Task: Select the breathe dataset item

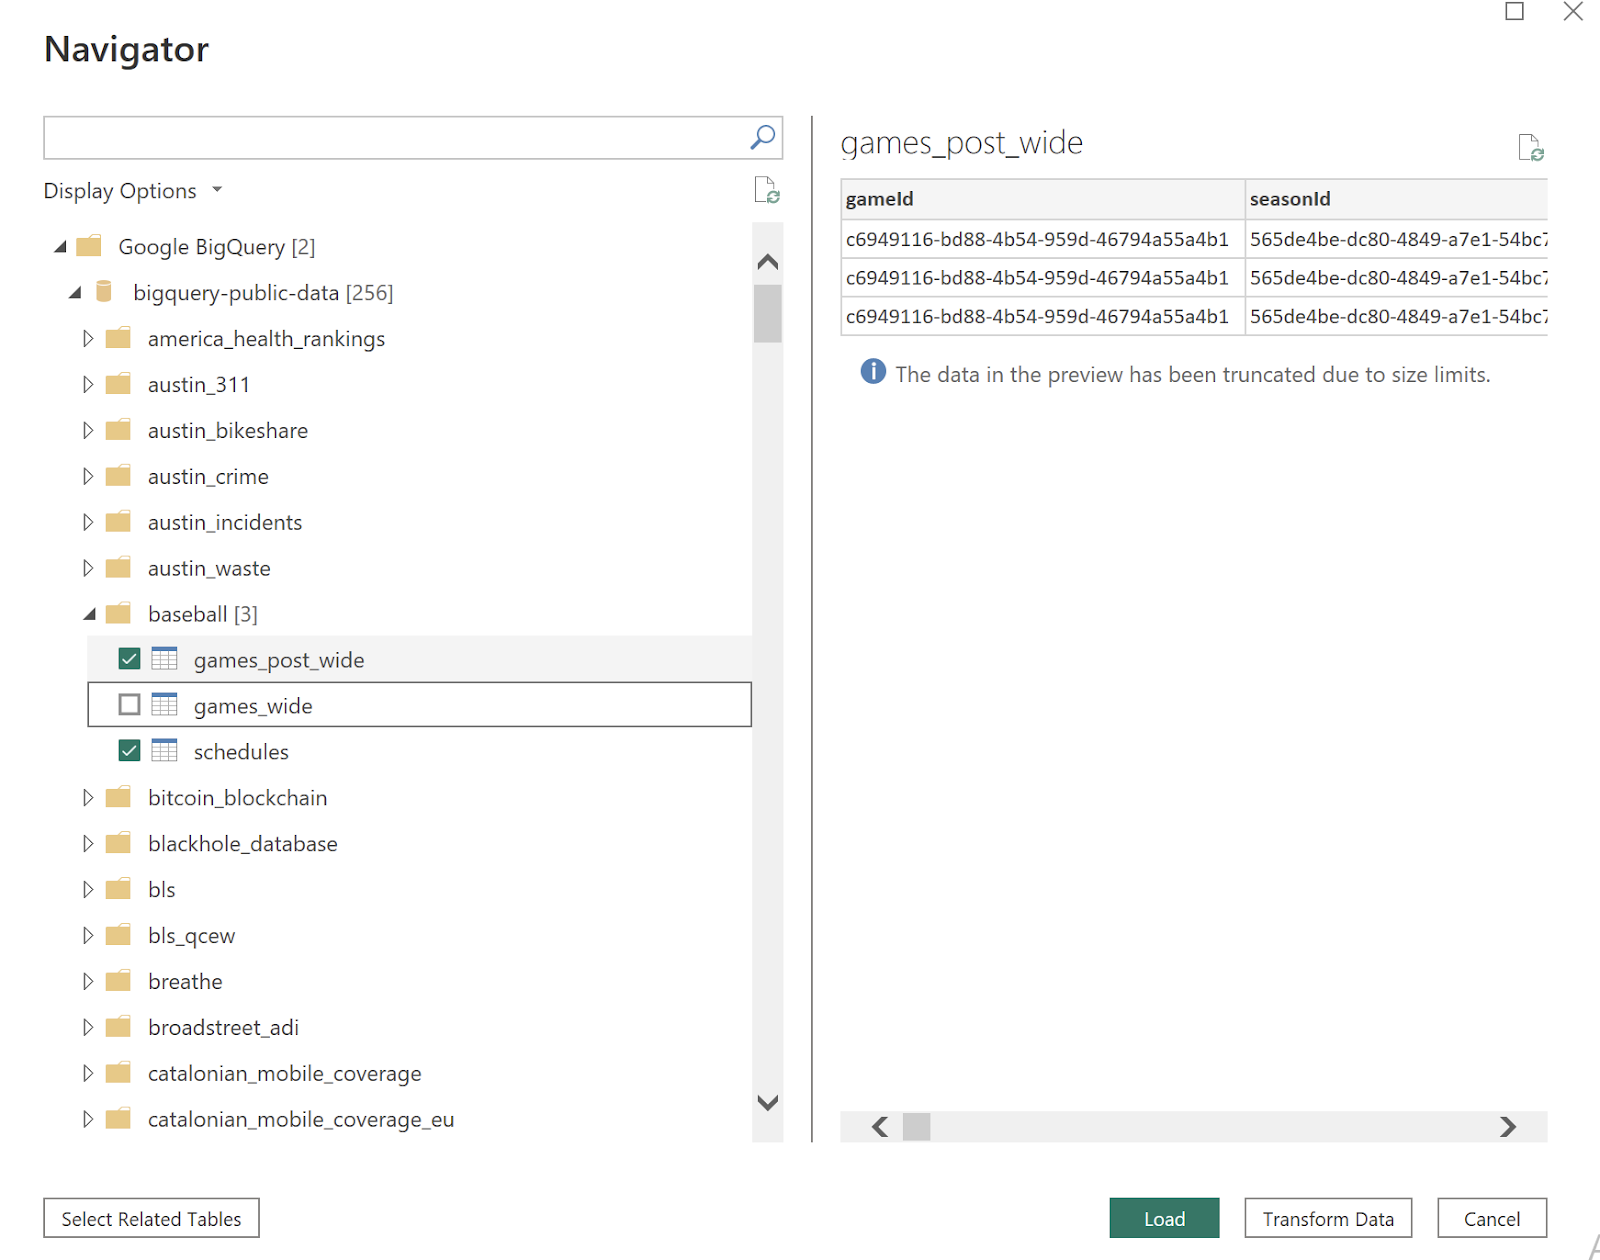Action: click(x=185, y=982)
